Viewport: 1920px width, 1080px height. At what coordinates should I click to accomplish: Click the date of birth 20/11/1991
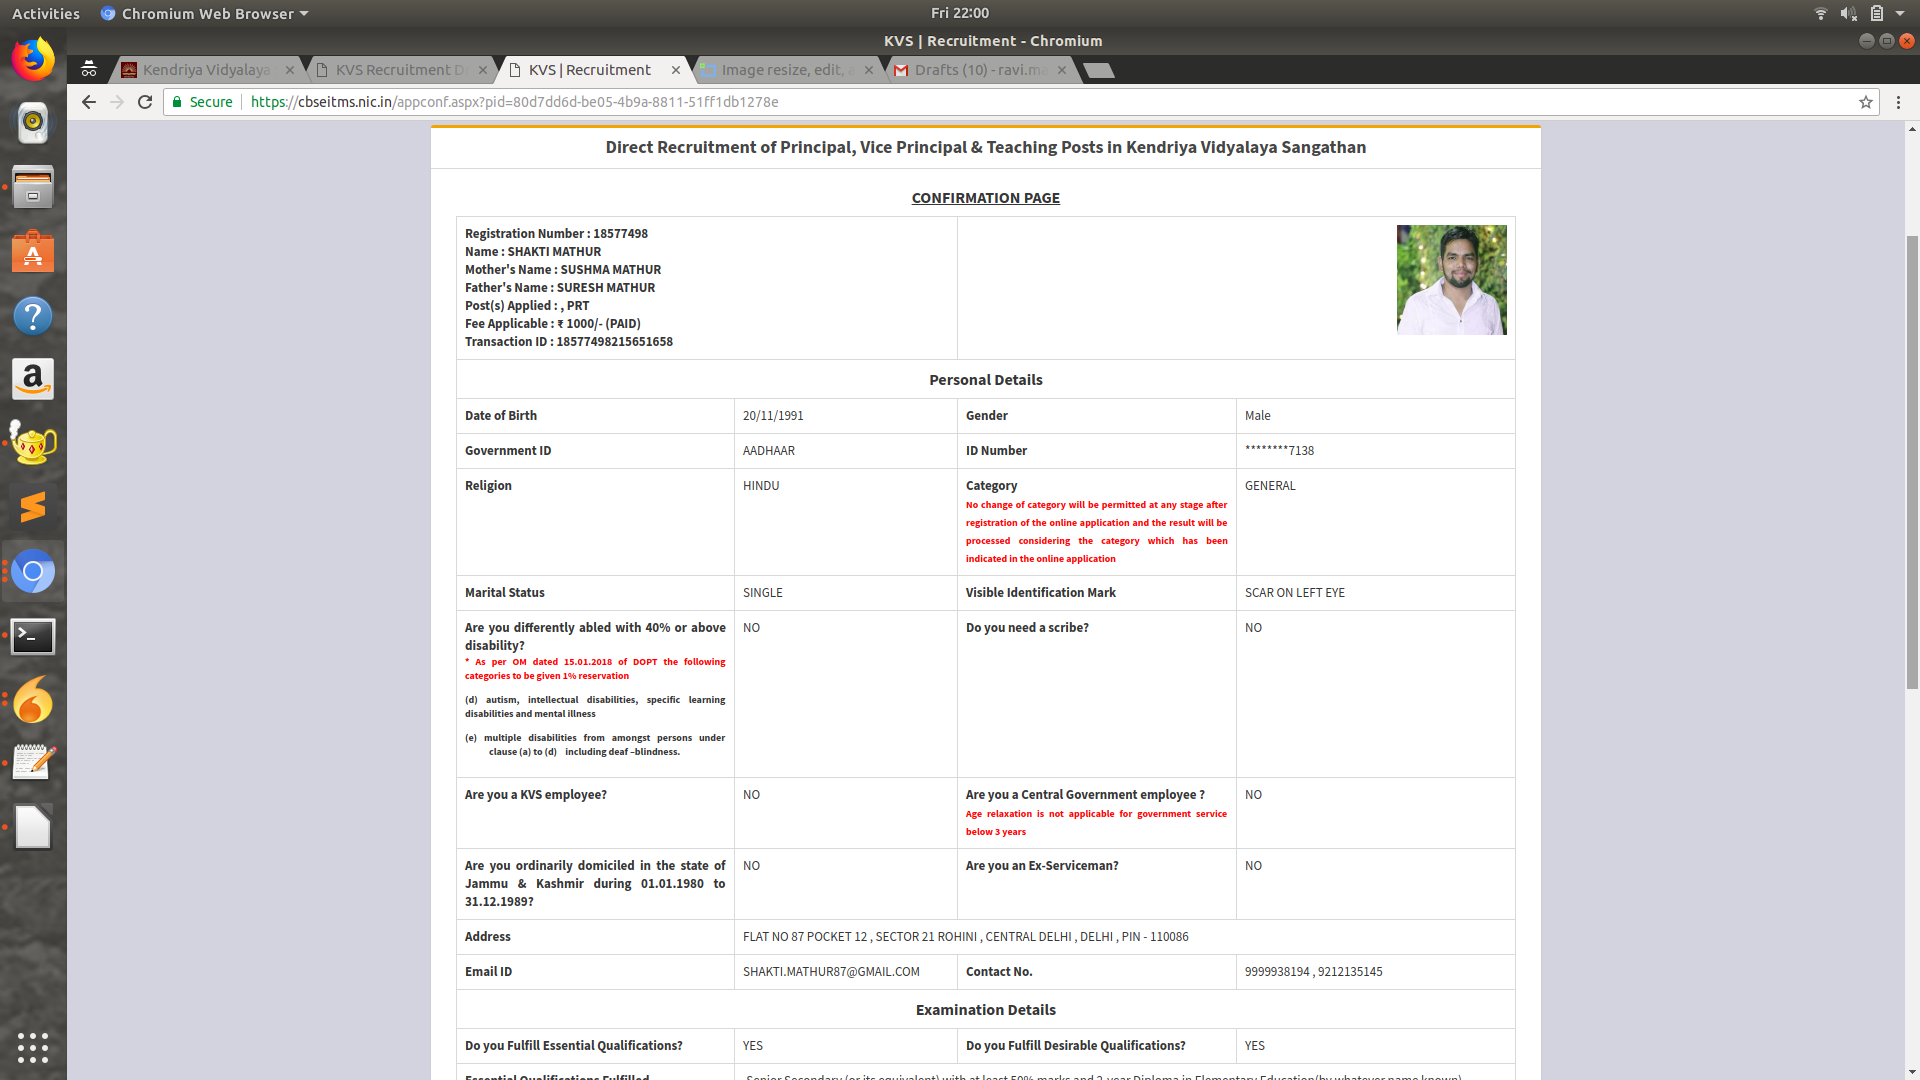773,416
